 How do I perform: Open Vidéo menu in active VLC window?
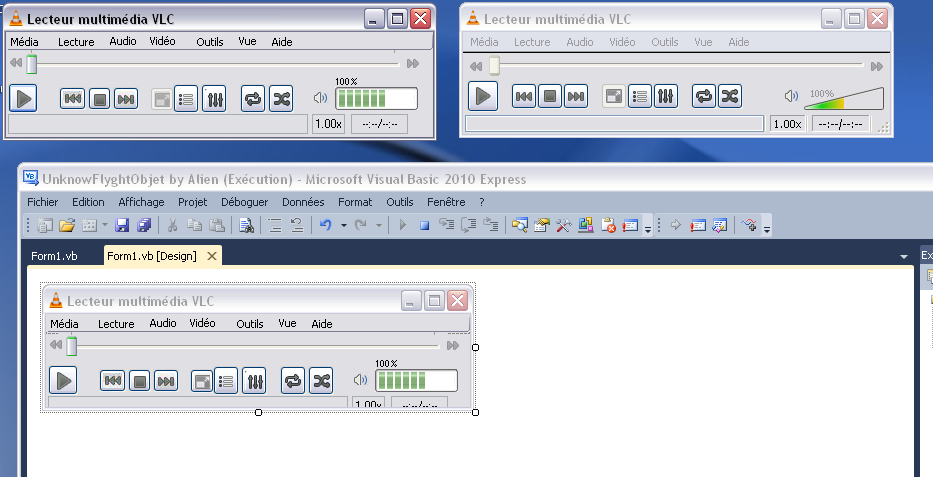[x=162, y=41]
